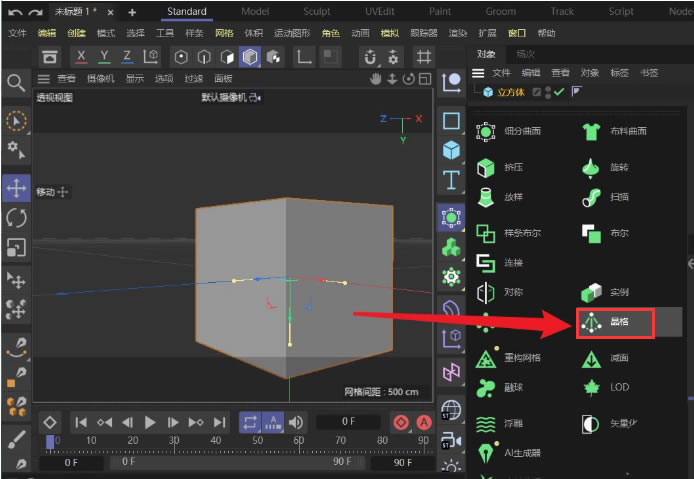The width and height of the screenshot is (694, 479).
Task: Toggle Y axis lock
Action: [x=104, y=57]
